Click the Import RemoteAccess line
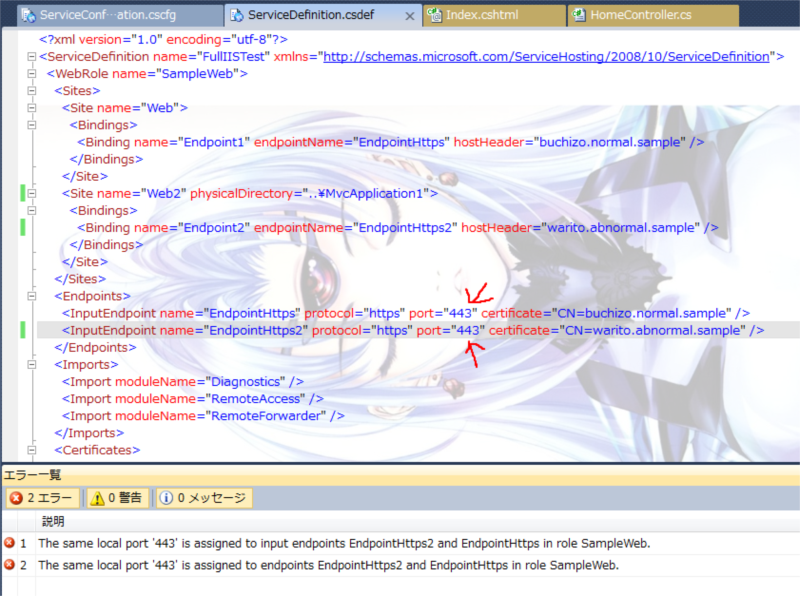Viewport: 800px width, 596px height. (x=193, y=399)
